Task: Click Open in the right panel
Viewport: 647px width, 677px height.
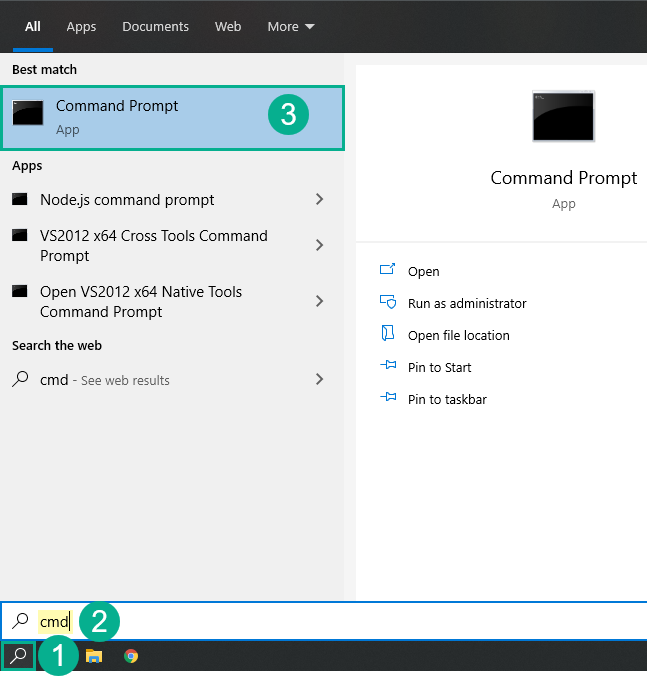Action: (x=423, y=271)
